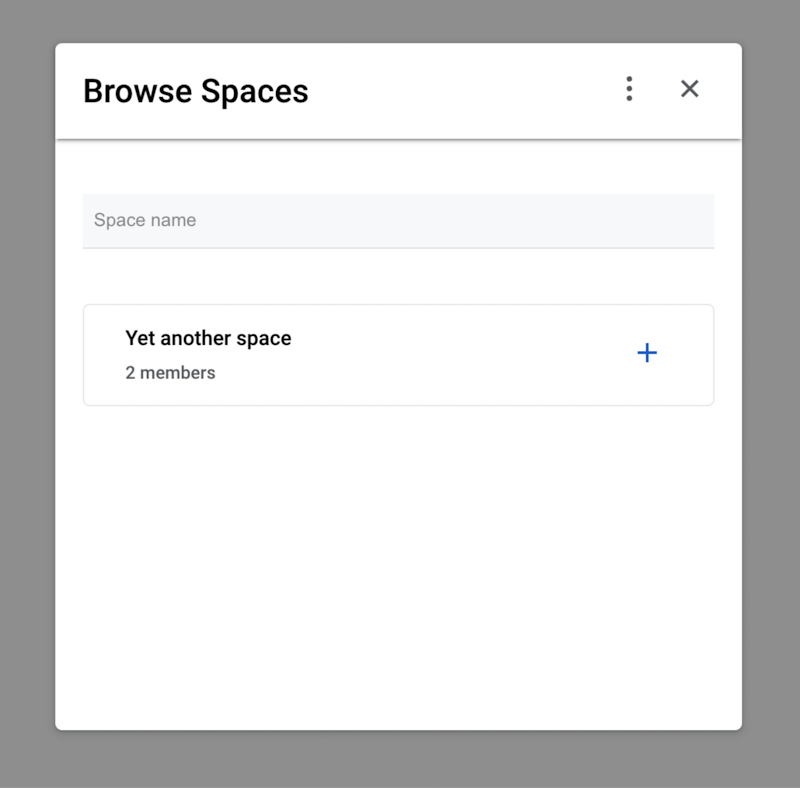Open the header menu next to the close button
Image resolution: width=800 pixels, height=788 pixels.
point(629,89)
